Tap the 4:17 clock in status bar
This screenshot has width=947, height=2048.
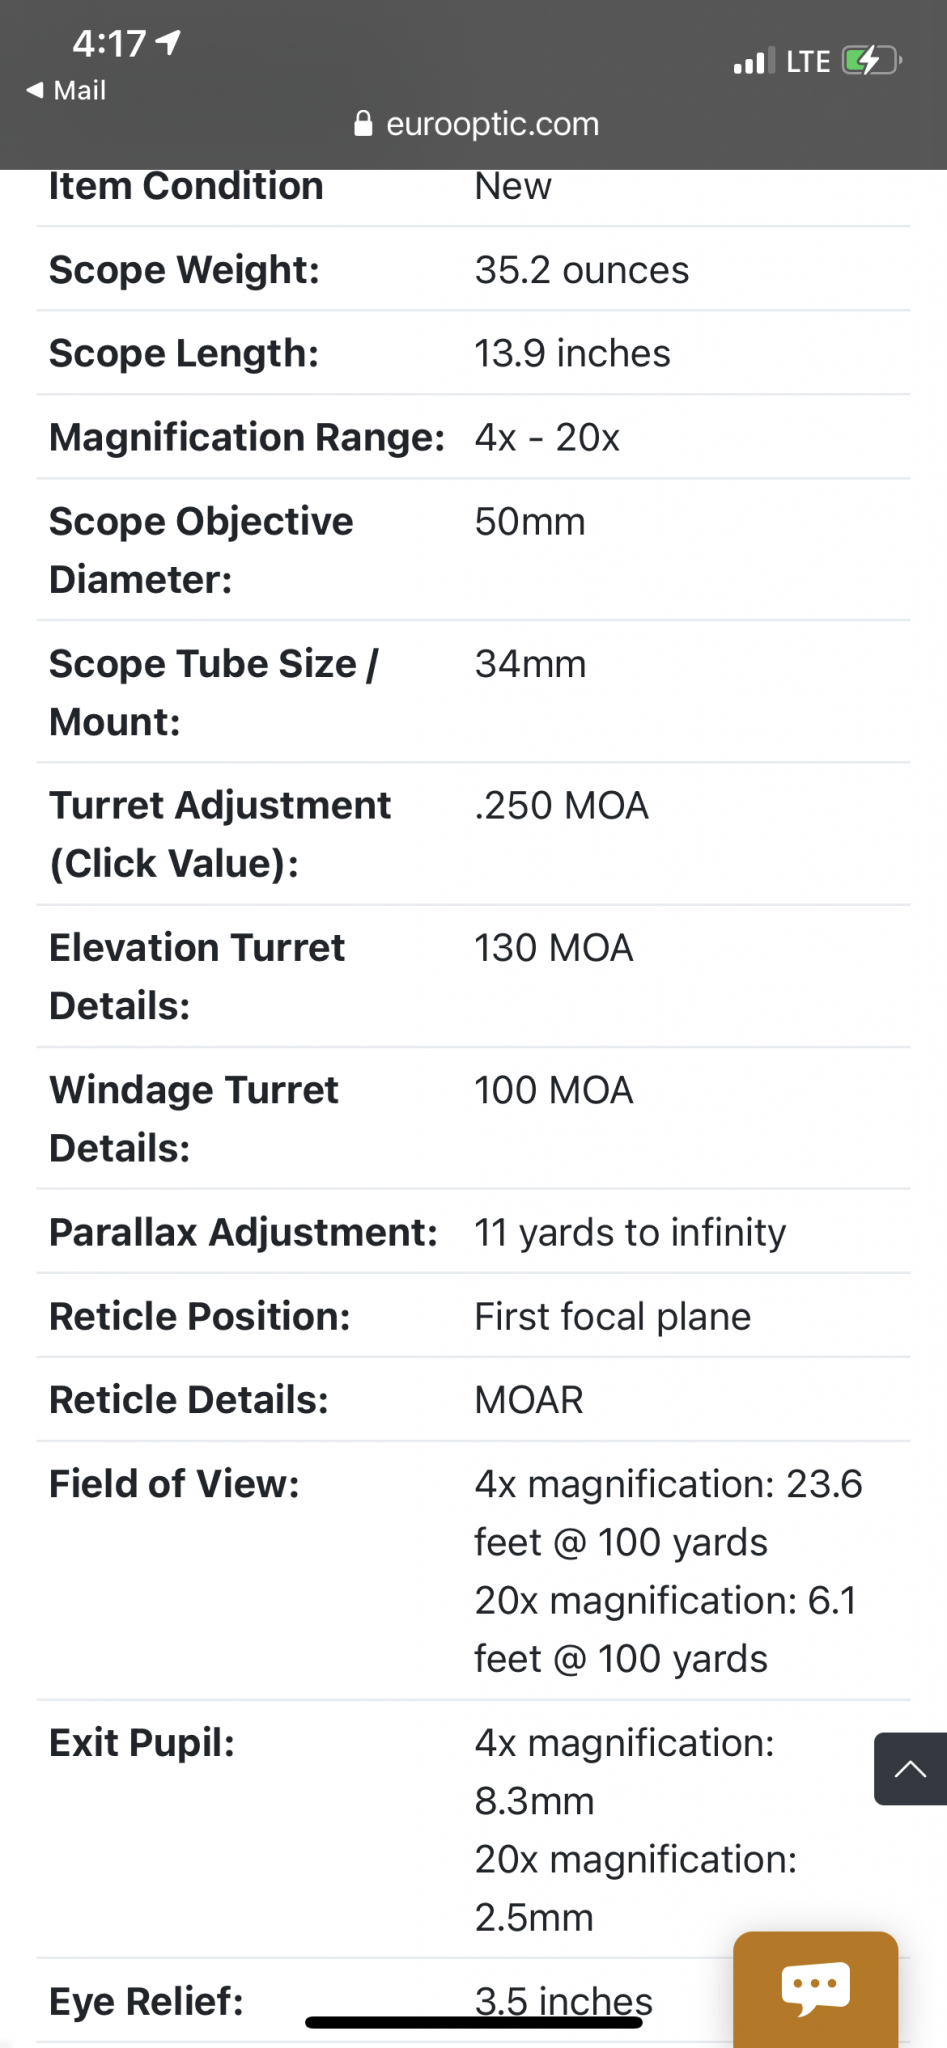tap(109, 43)
